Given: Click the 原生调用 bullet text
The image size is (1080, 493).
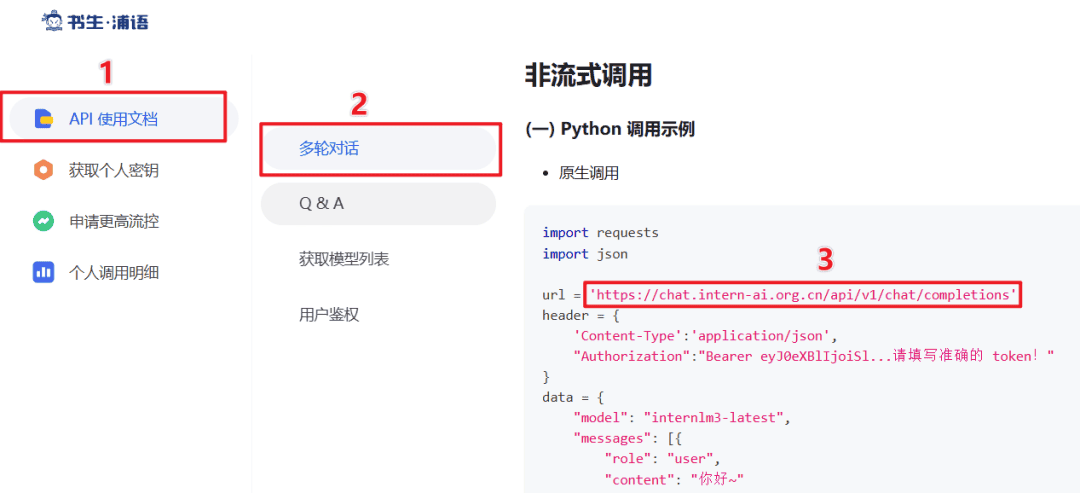Looking at the screenshot, I should 589,173.
